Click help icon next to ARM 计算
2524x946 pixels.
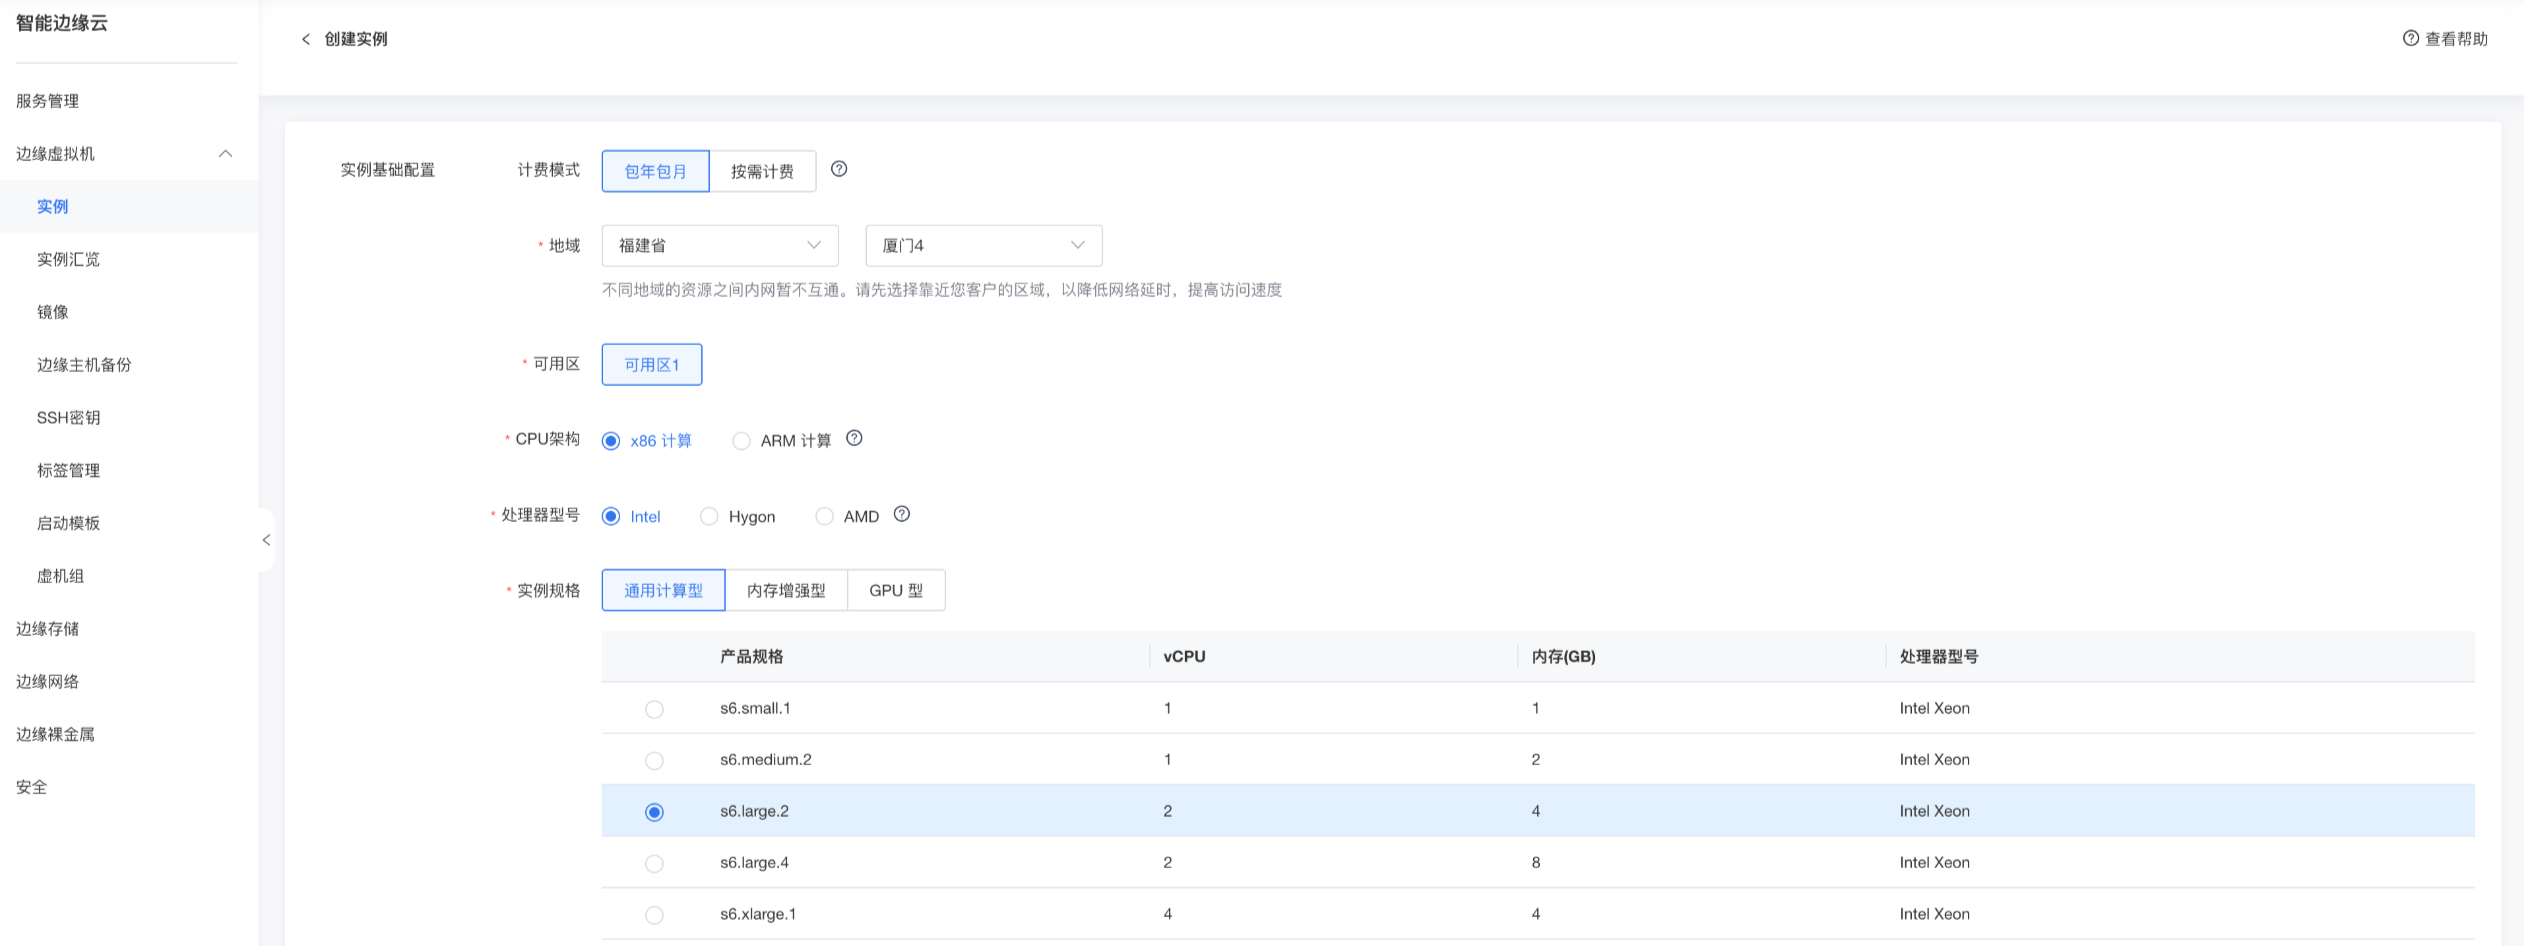854,439
